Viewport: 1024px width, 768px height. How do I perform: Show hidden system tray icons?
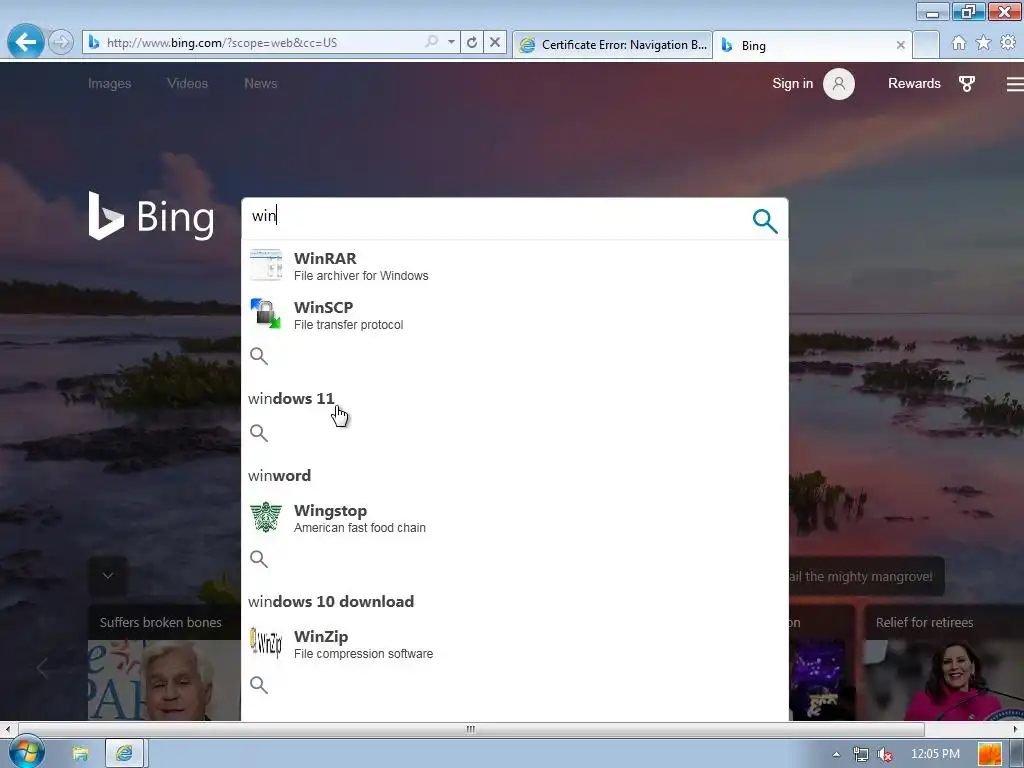pos(837,754)
